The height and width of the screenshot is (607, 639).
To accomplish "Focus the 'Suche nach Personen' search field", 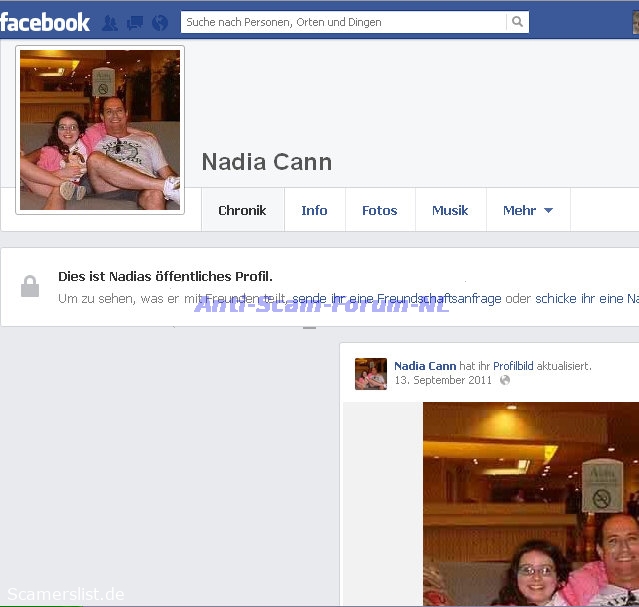I will 343,22.
